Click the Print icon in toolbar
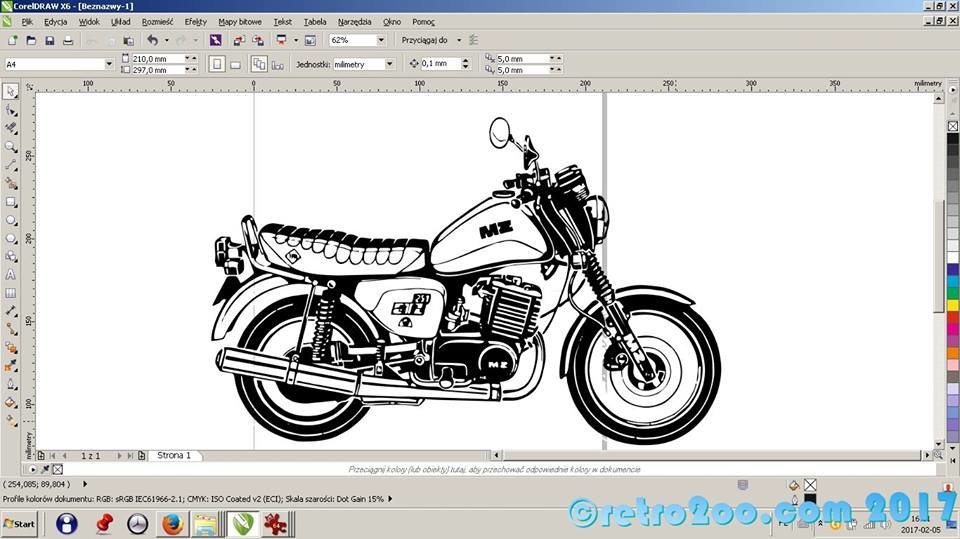 click(68, 40)
